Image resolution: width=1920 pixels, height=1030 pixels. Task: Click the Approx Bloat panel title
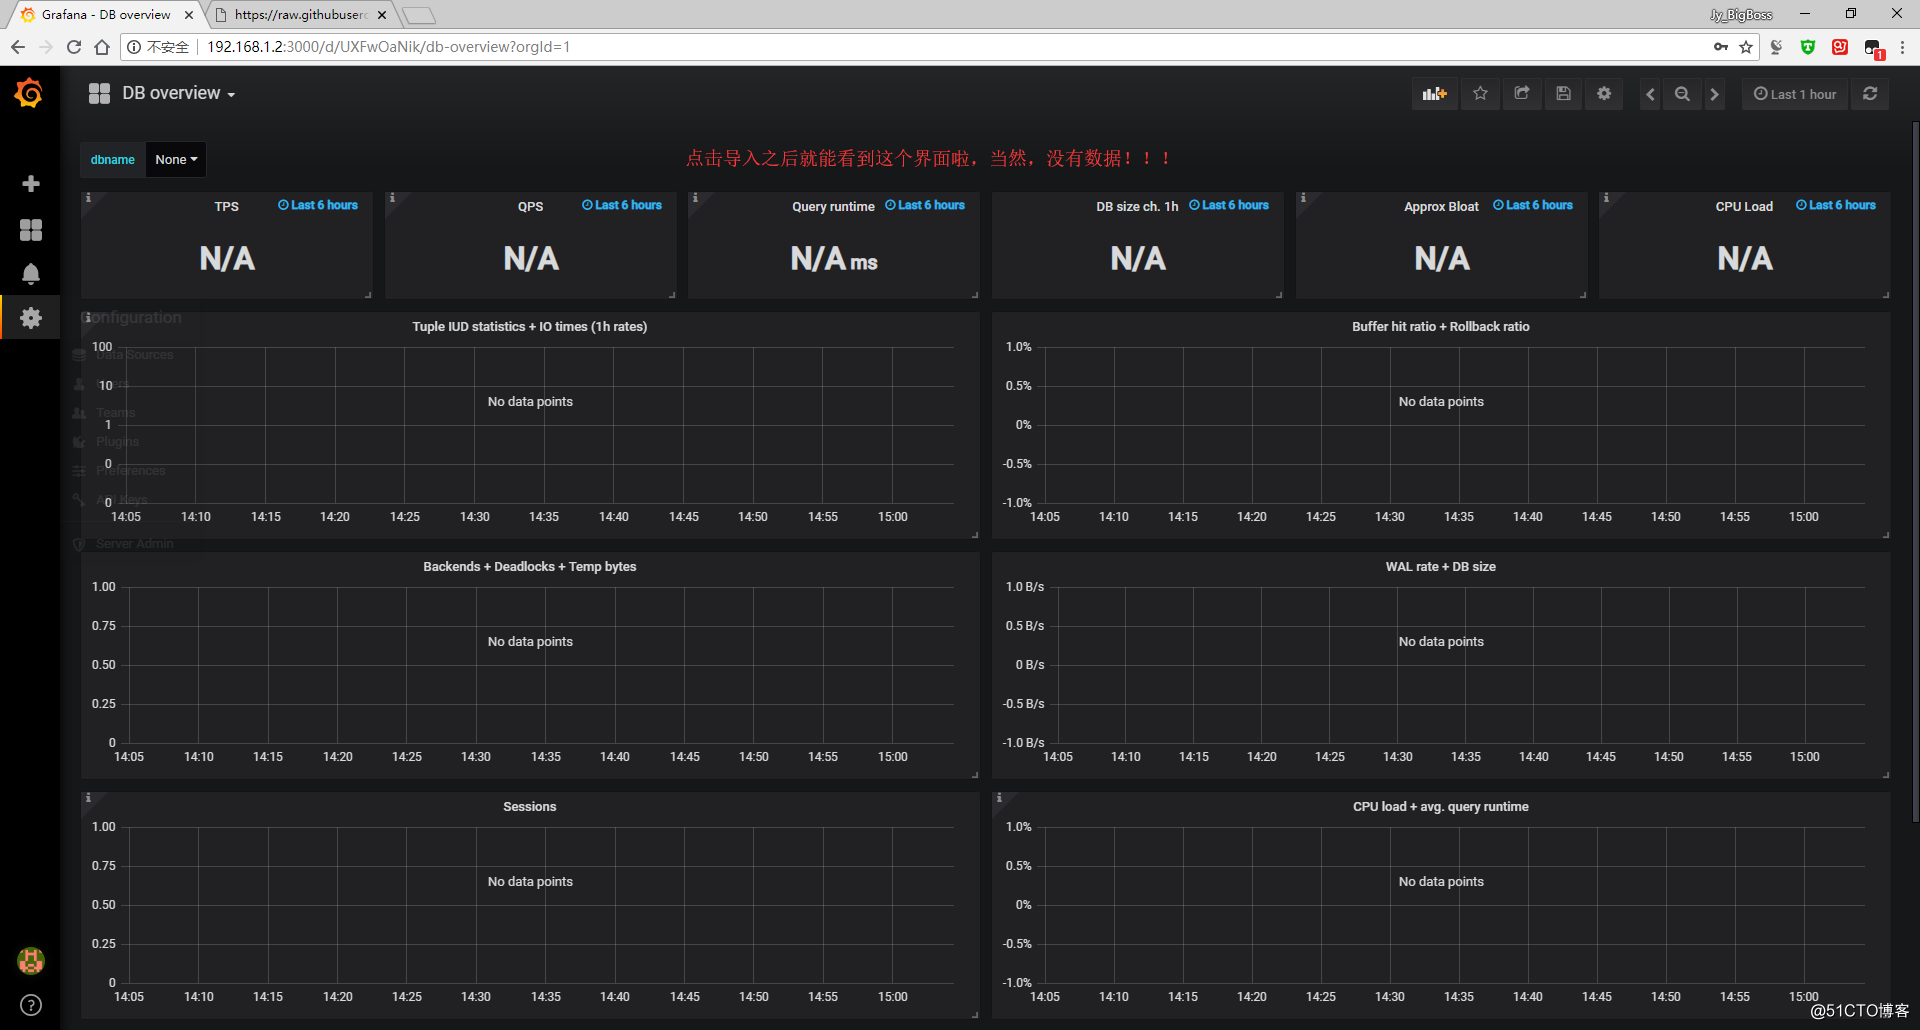1441,207
